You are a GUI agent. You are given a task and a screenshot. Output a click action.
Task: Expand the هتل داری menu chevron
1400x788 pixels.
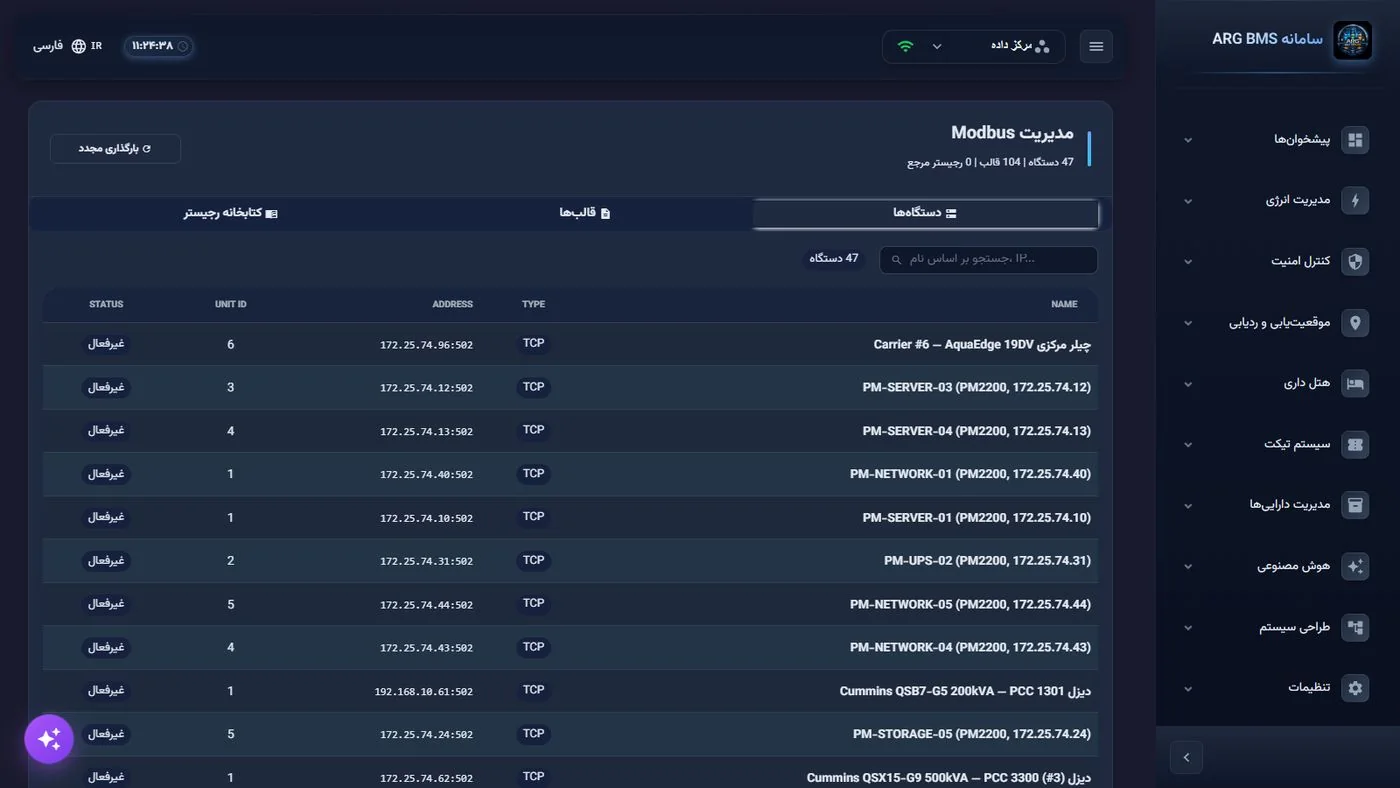1188,384
